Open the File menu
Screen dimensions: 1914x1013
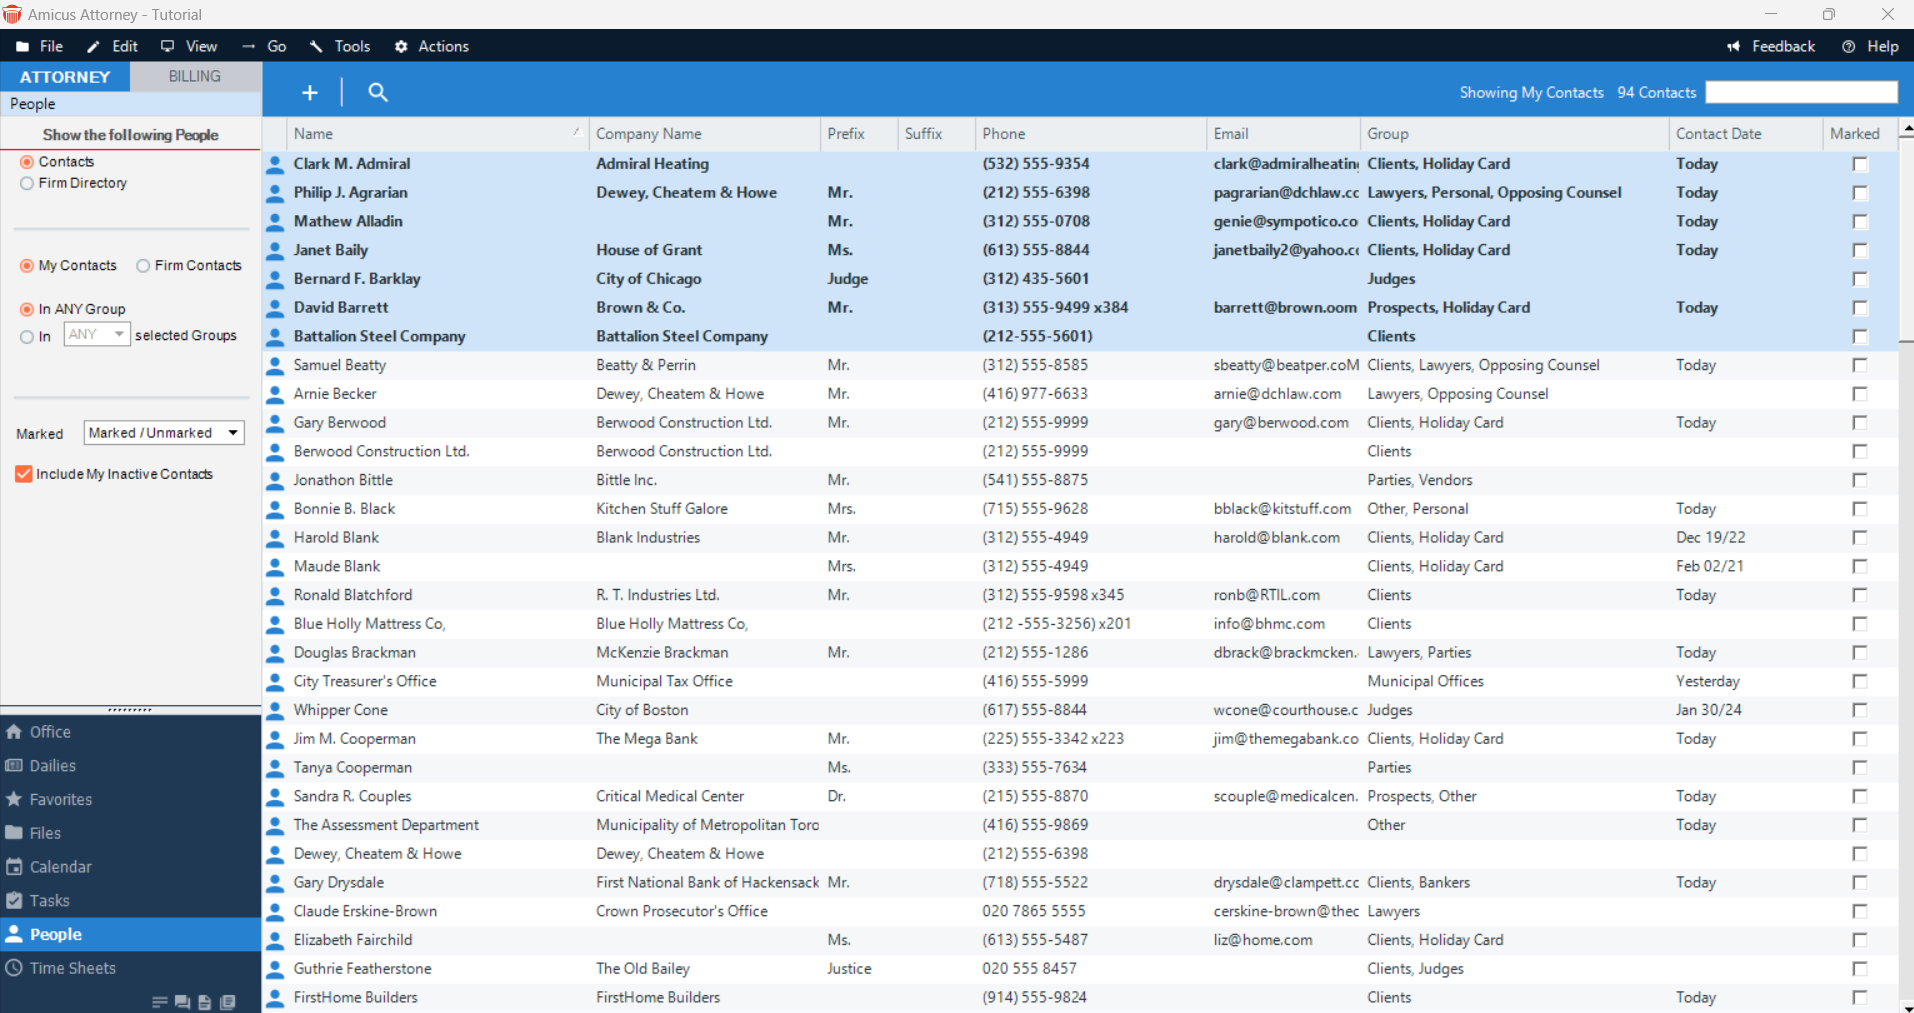click(40, 46)
